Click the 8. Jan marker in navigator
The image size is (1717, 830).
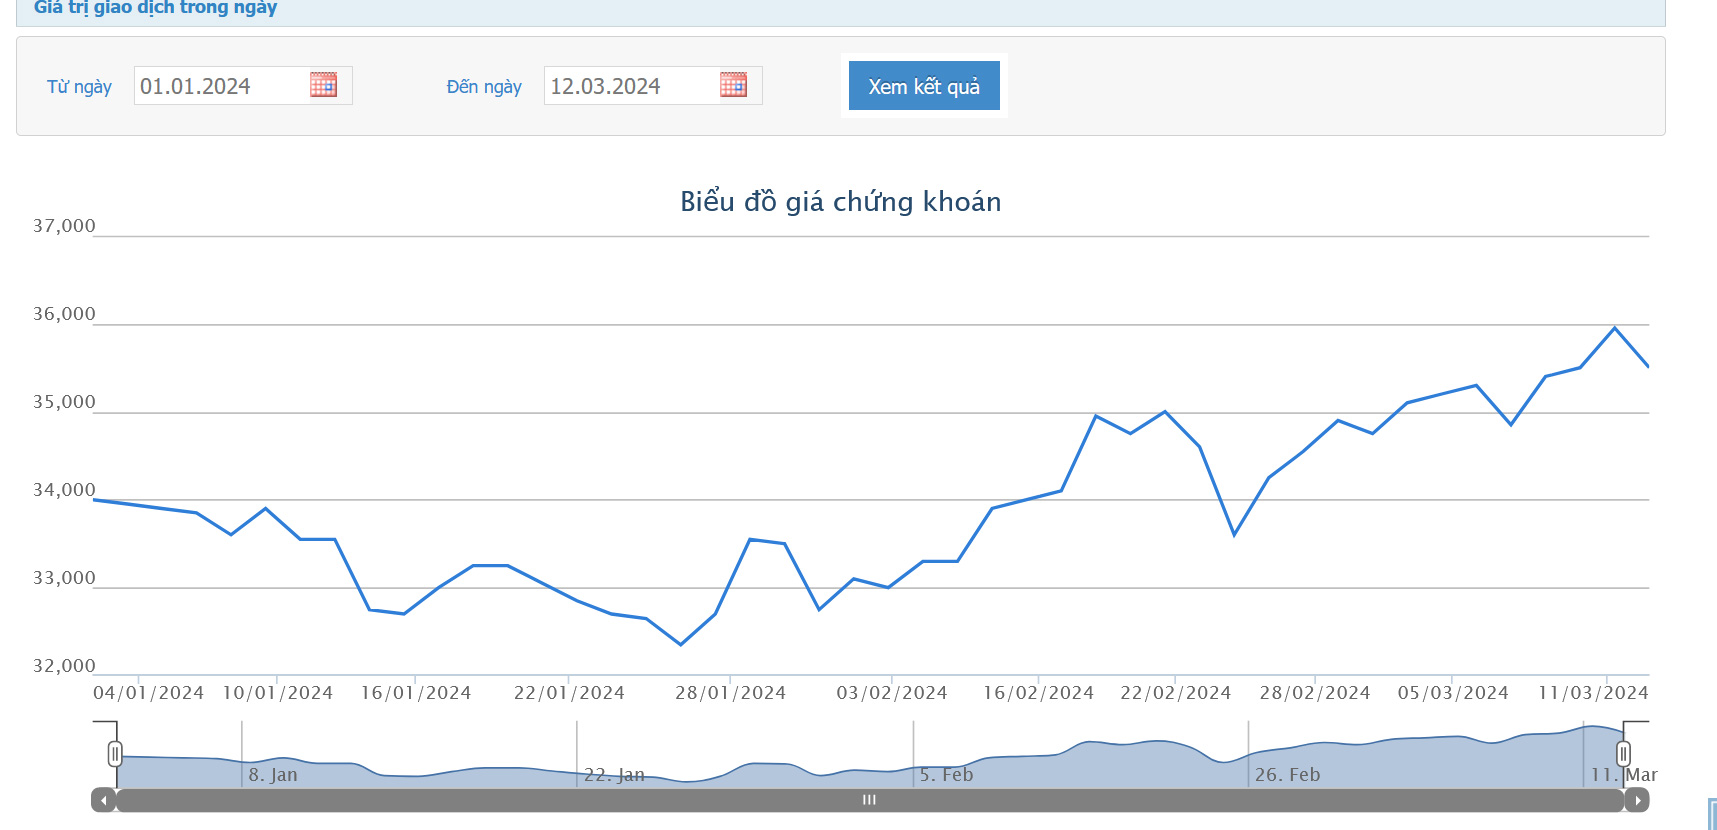273,775
